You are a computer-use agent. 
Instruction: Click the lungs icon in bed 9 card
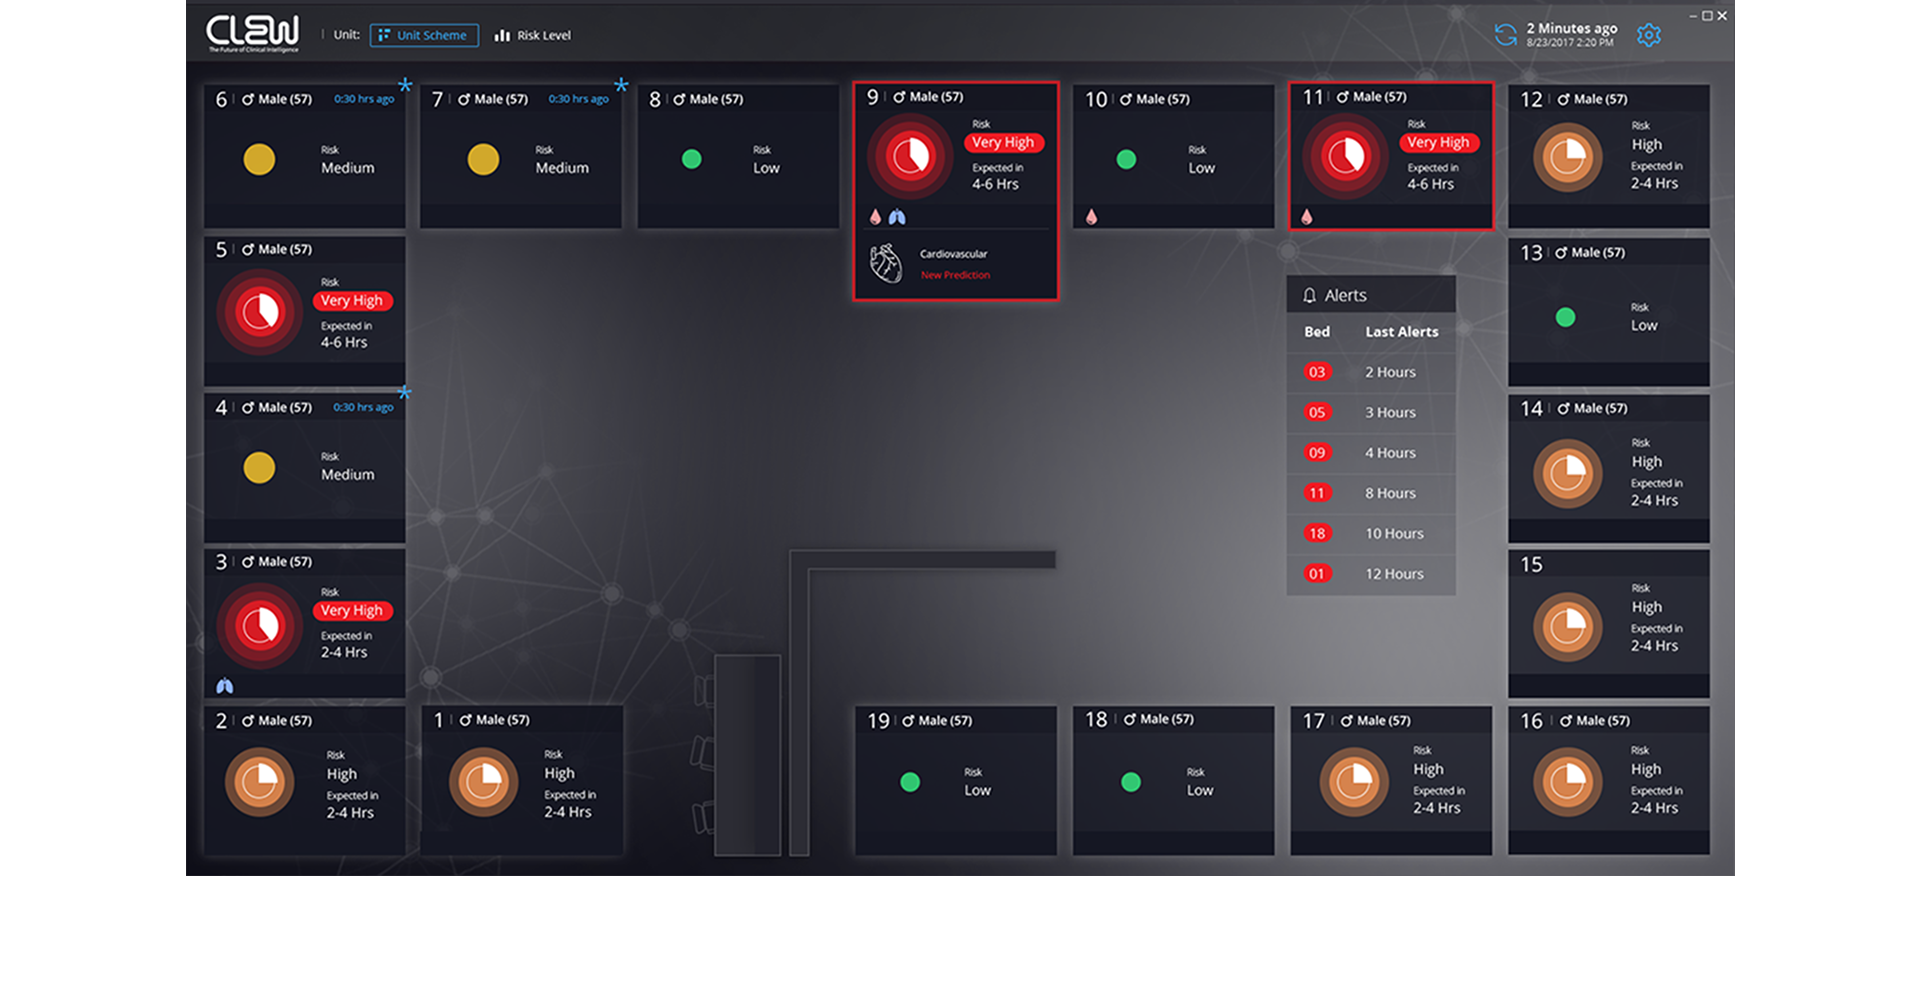click(897, 217)
